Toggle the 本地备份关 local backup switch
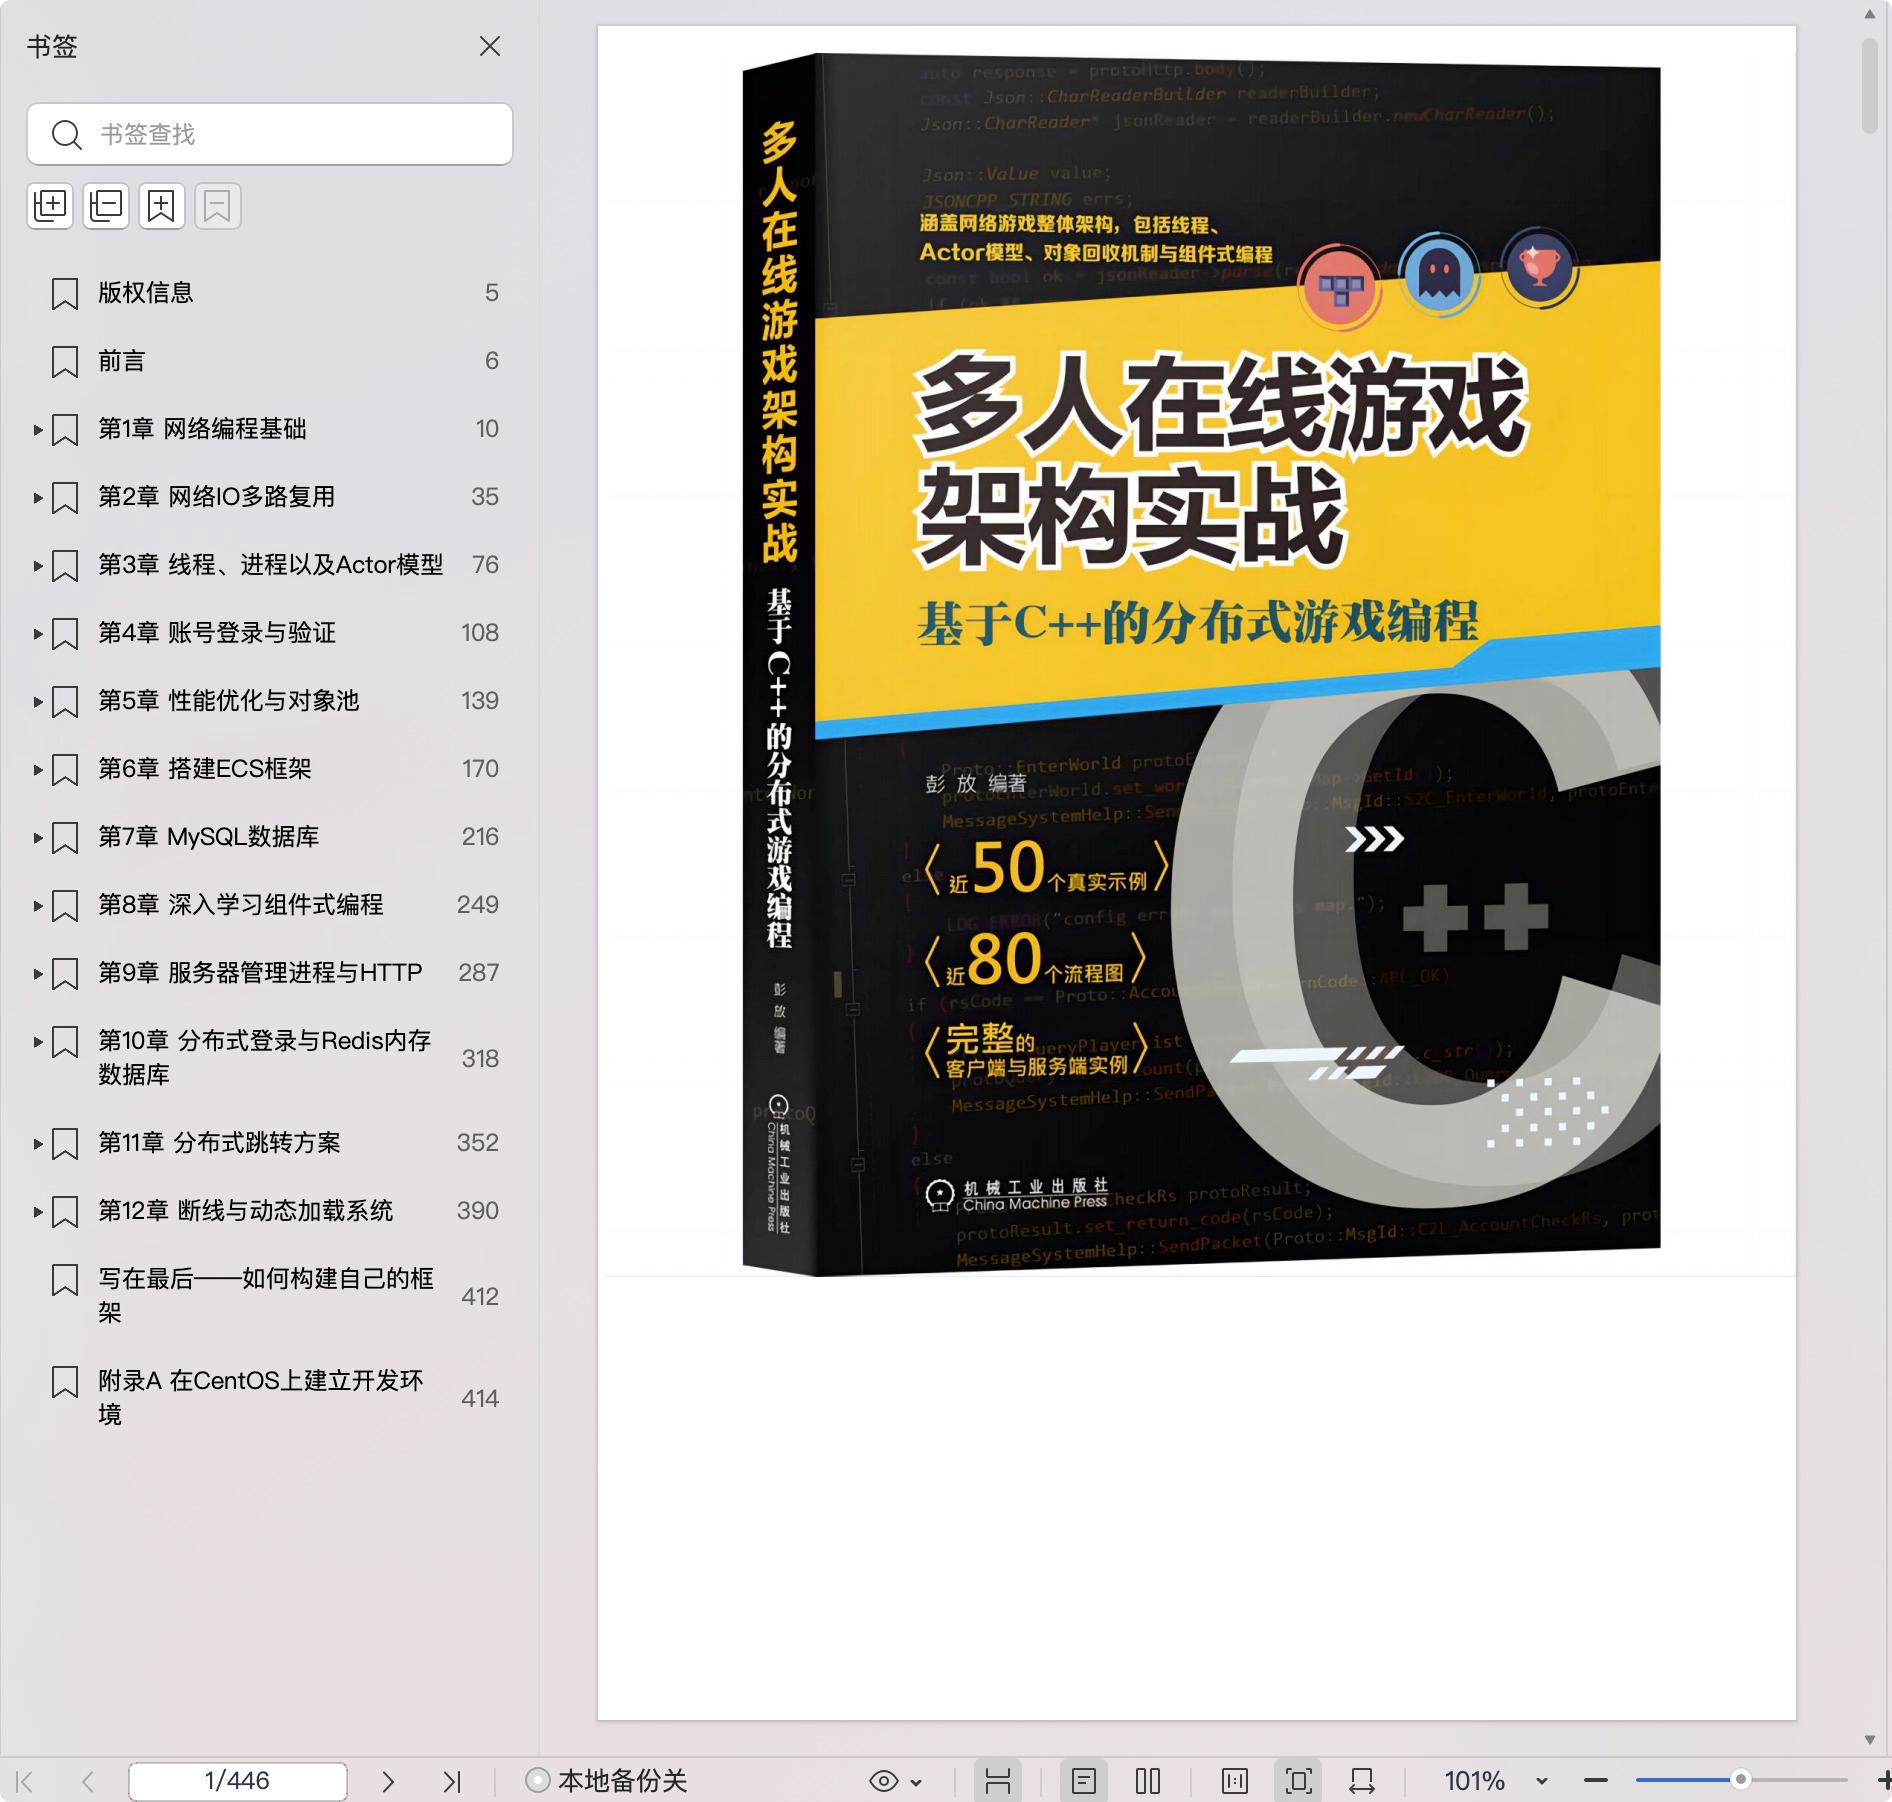 pos(538,1781)
